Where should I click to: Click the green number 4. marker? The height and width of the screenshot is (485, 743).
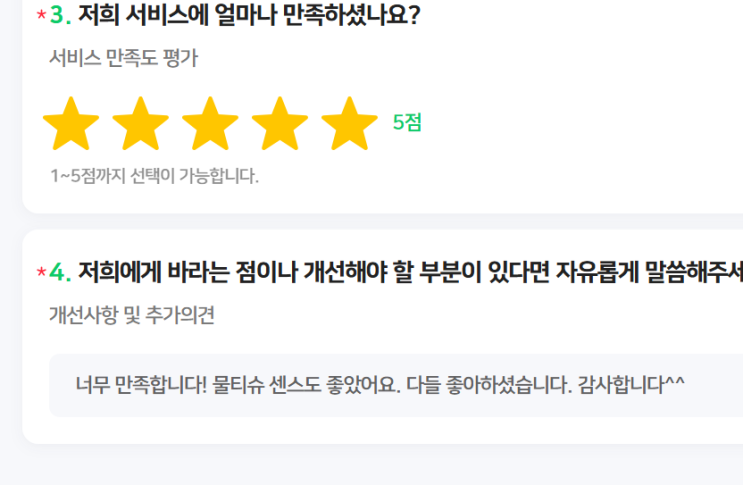point(60,272)
